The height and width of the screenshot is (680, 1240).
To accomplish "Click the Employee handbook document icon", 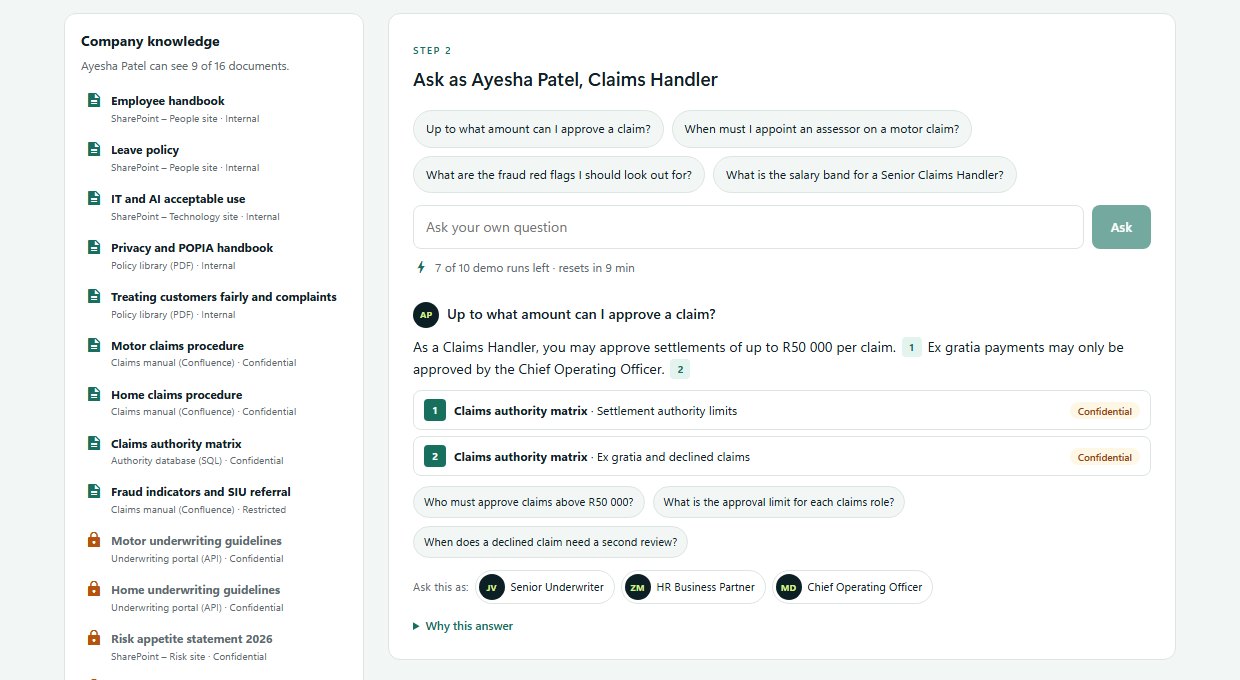I will pyautogui.click(x=94, y=100).
